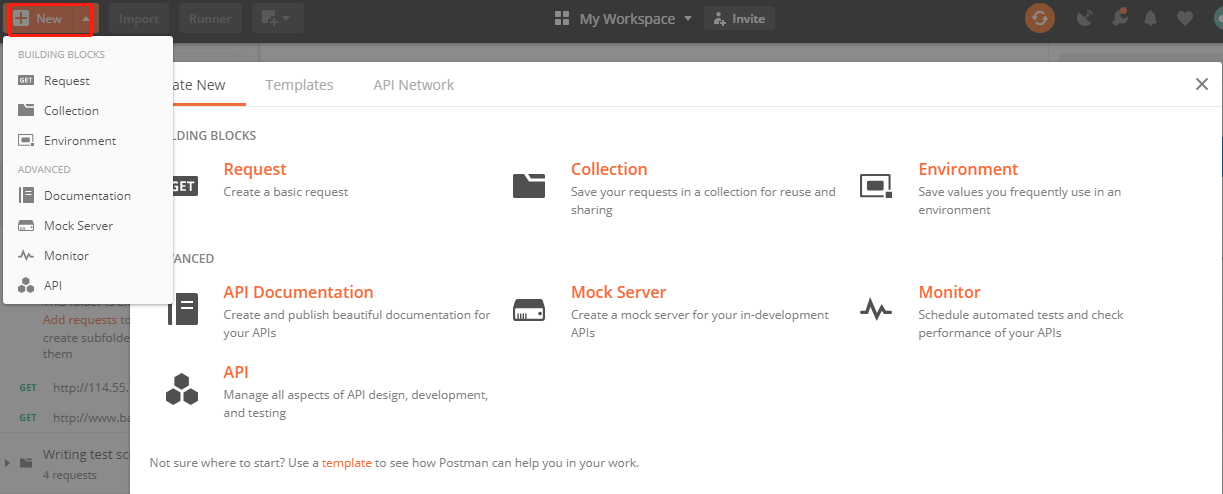
Task: Click the Request heading in the dialog
Action: (255, 169)
